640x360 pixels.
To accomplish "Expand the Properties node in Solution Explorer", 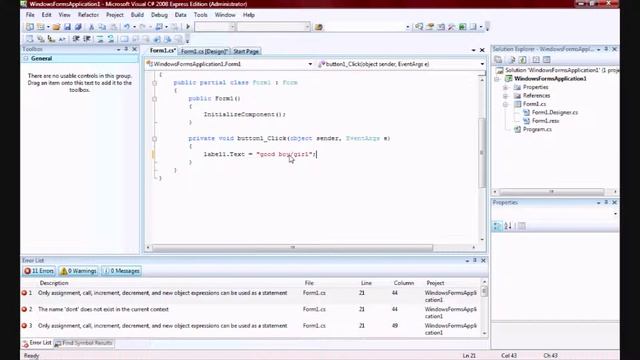I will coord(505,87).
